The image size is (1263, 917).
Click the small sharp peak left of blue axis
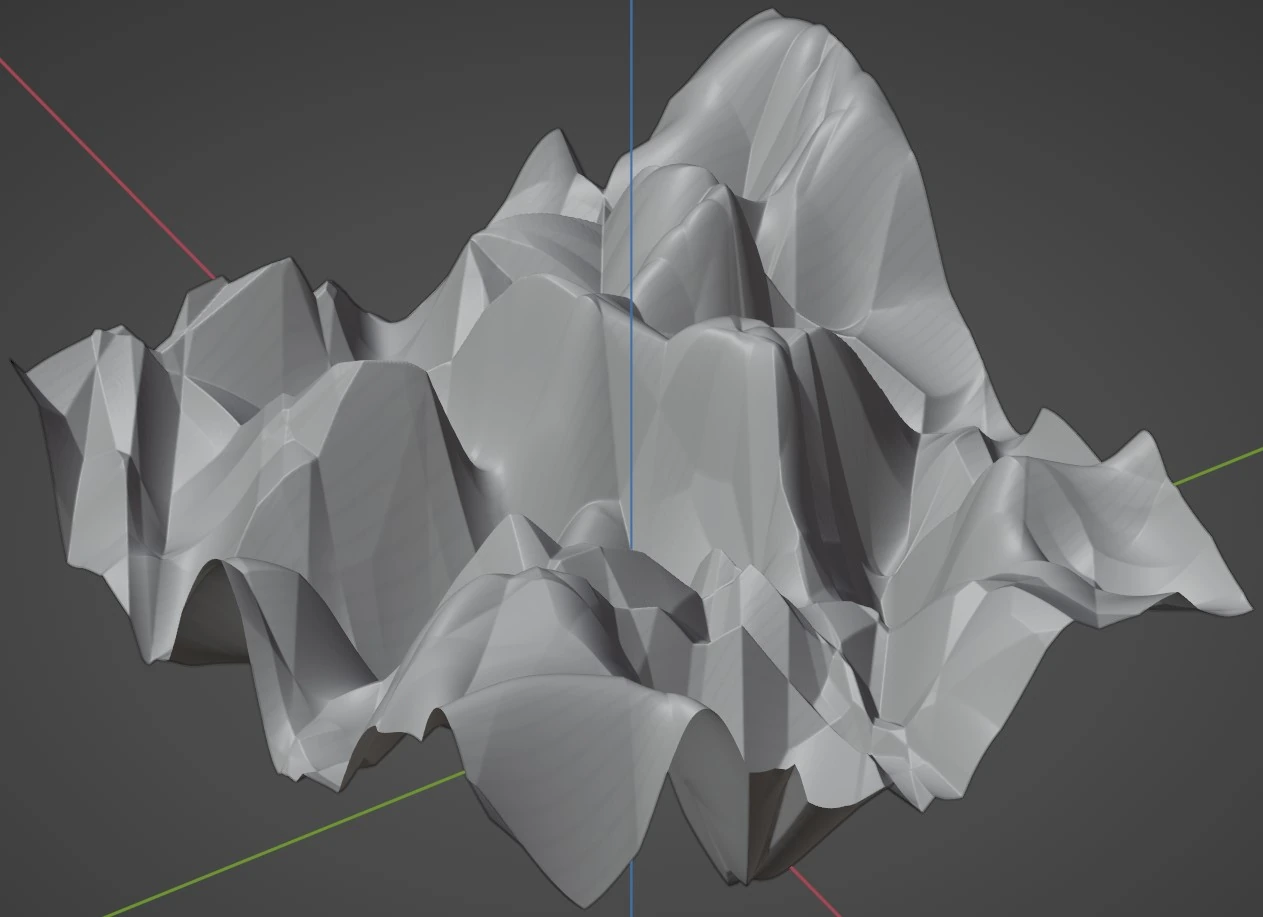[553, 140]
